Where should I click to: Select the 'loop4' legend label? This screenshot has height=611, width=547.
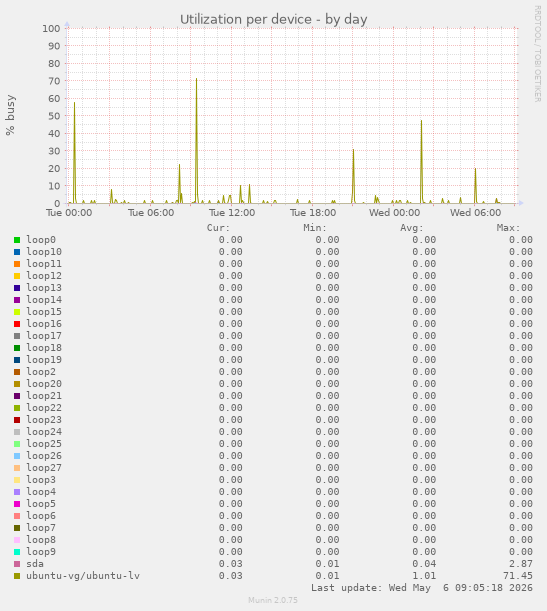point(41,492)
